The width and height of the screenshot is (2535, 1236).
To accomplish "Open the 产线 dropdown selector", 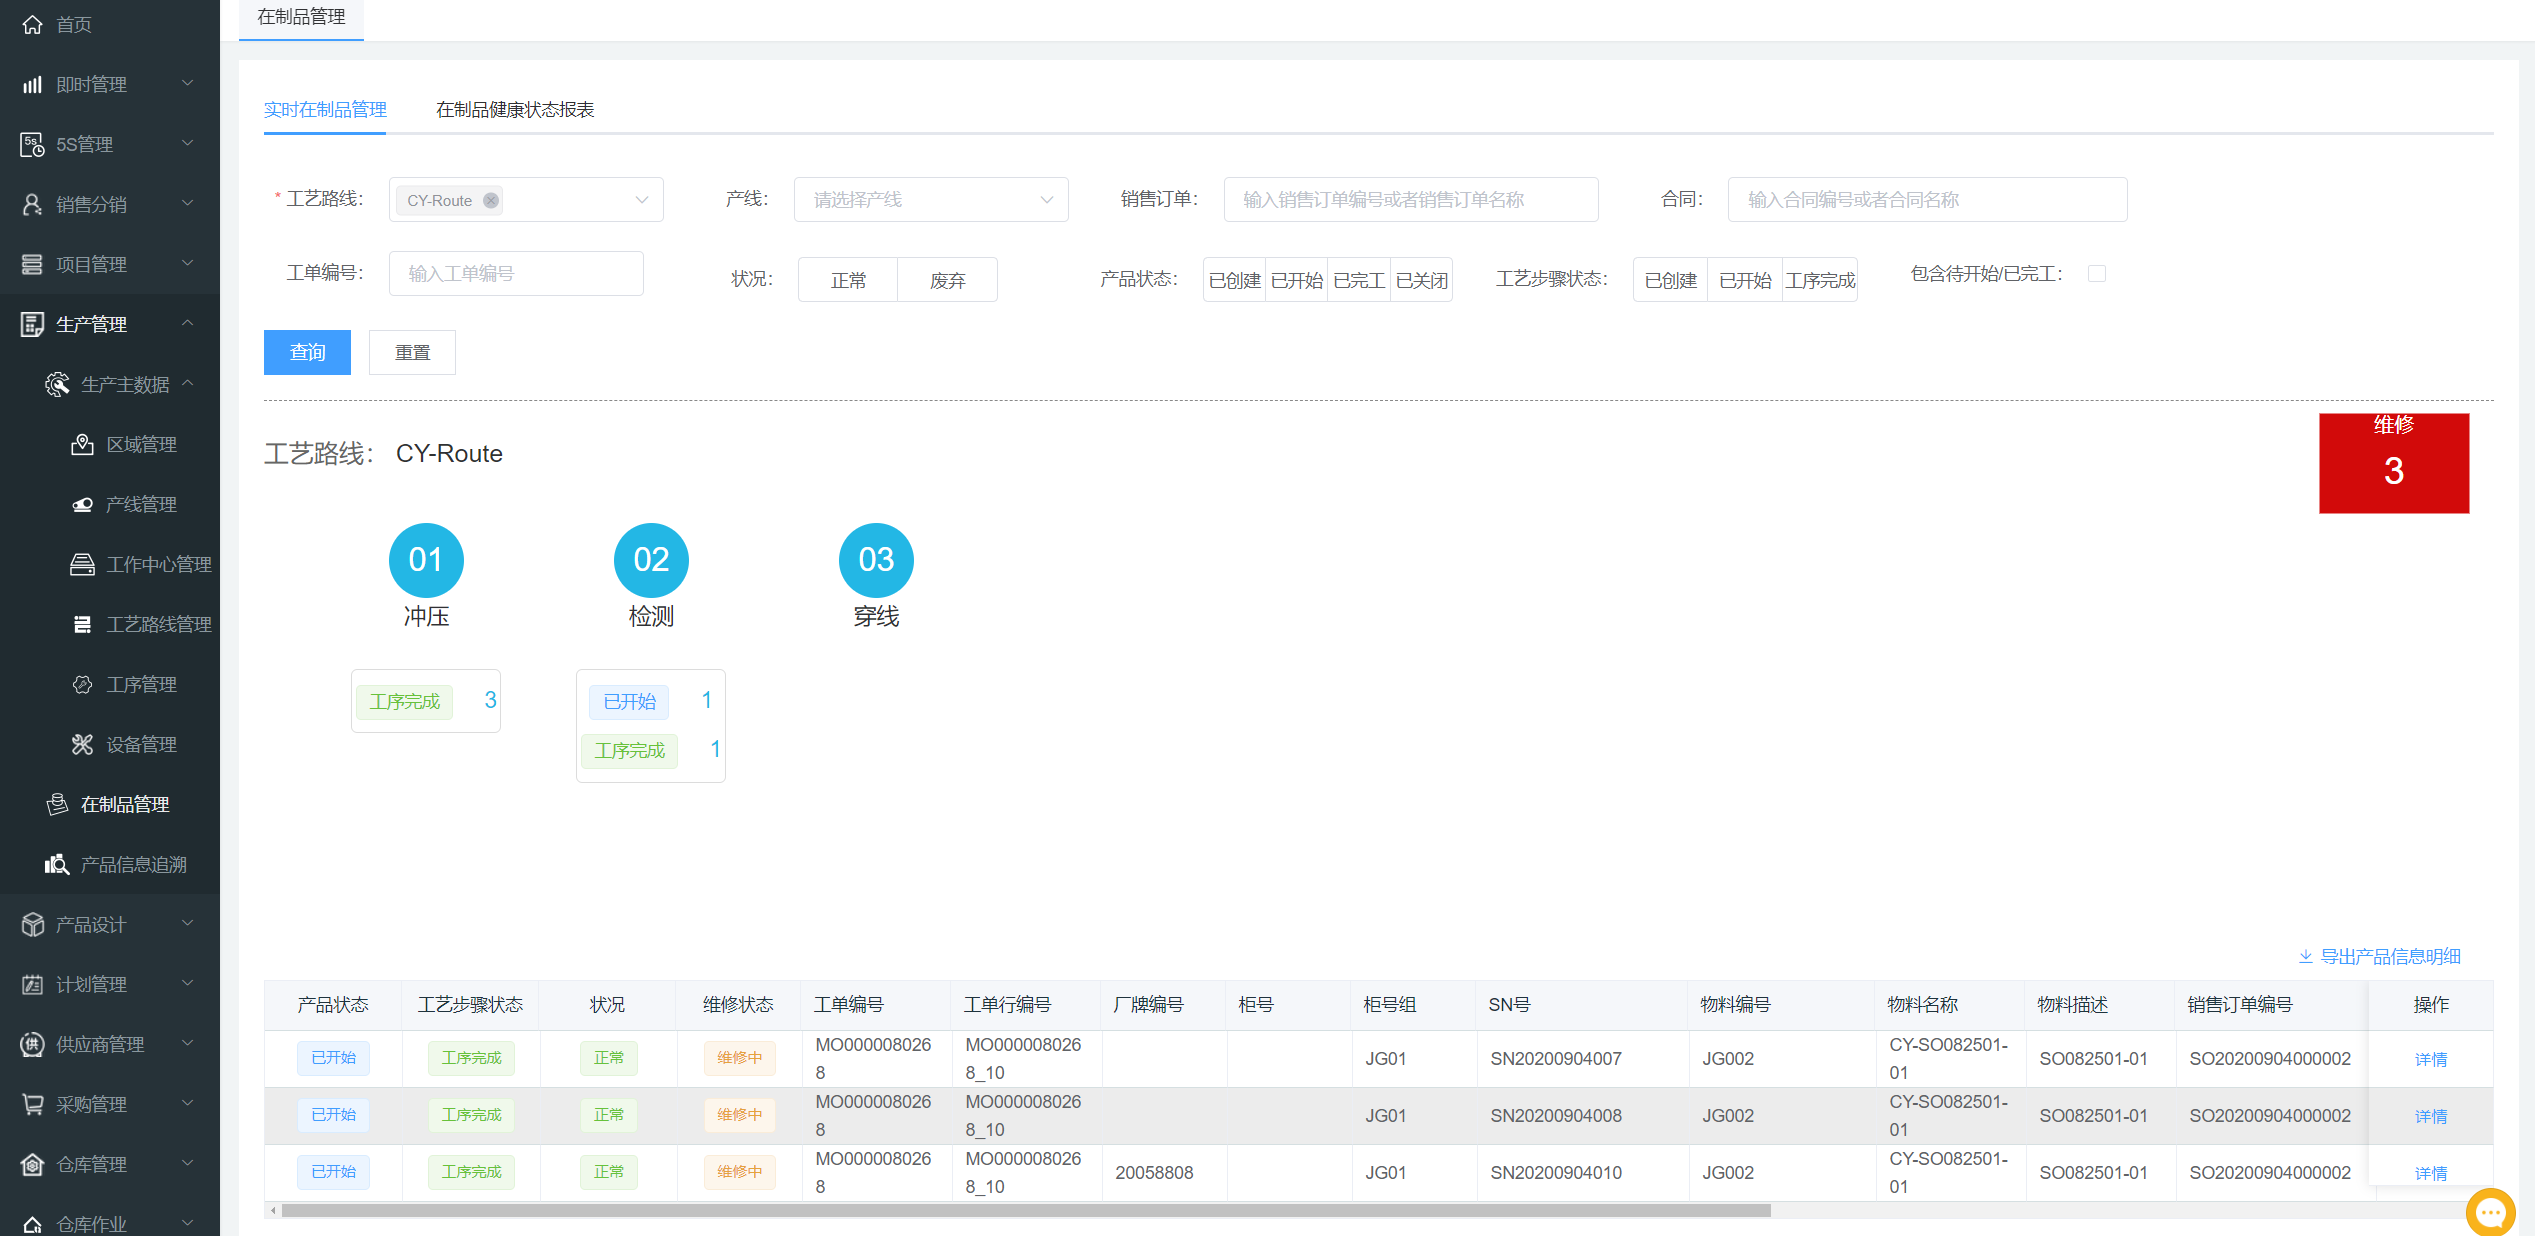I will click(930, 200).
